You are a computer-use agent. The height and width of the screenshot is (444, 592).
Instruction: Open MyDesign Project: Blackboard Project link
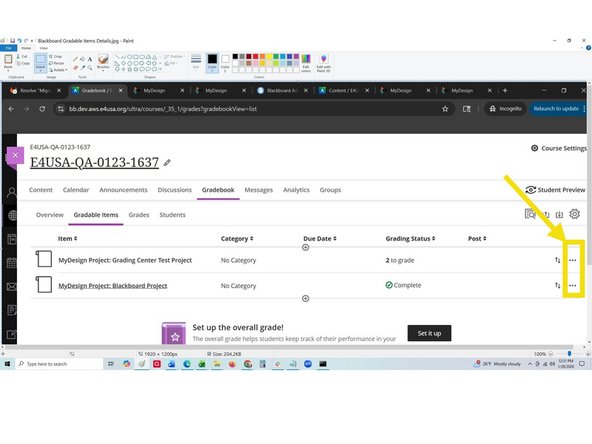pos(113,286)
